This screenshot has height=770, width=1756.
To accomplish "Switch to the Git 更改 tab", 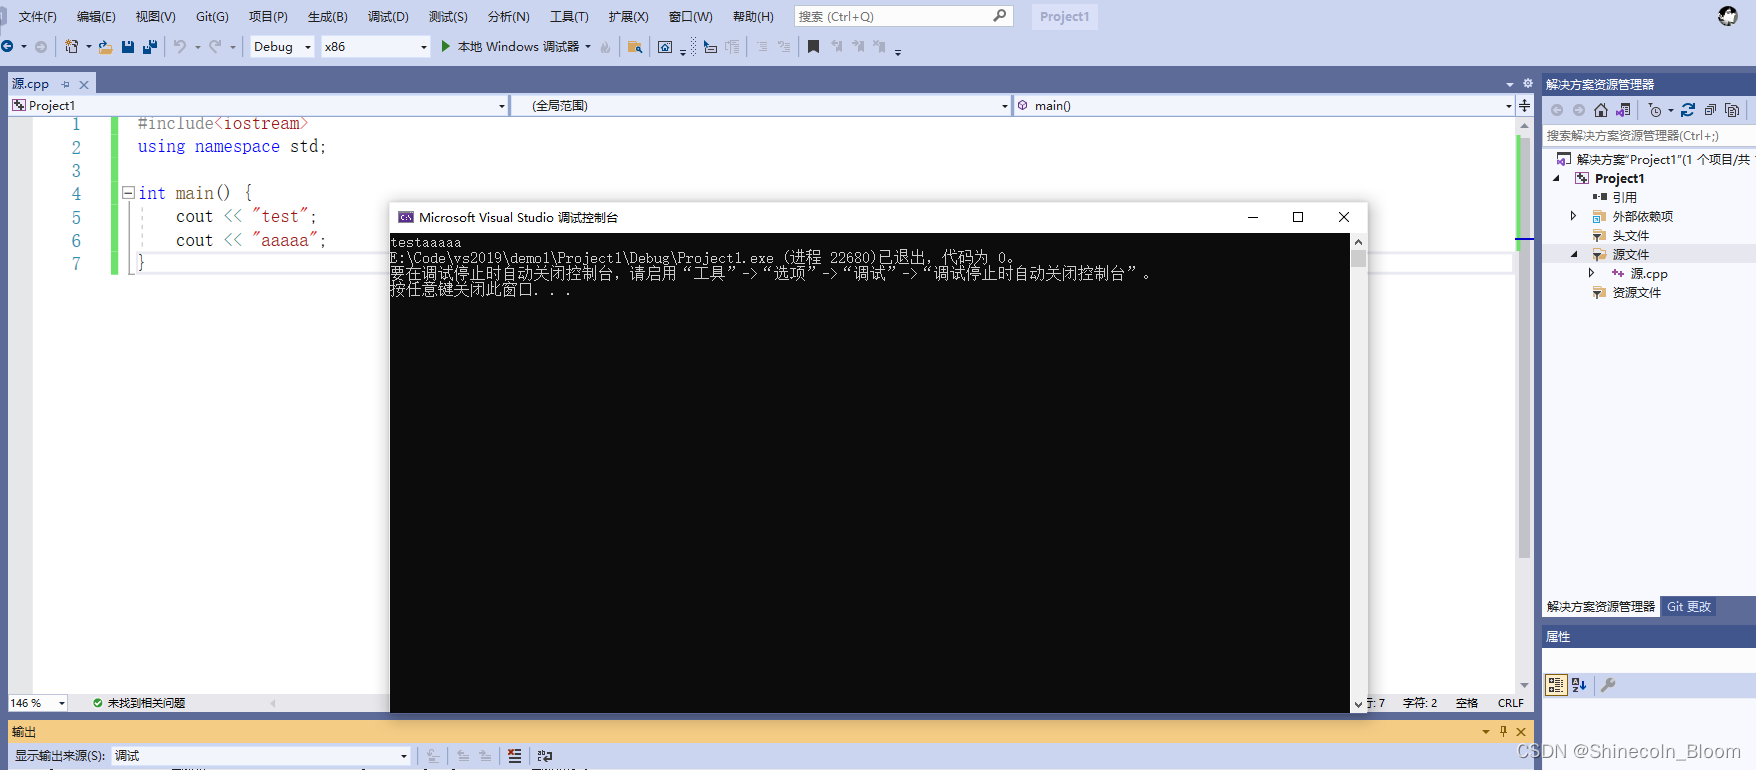I will pos(1689,607).
